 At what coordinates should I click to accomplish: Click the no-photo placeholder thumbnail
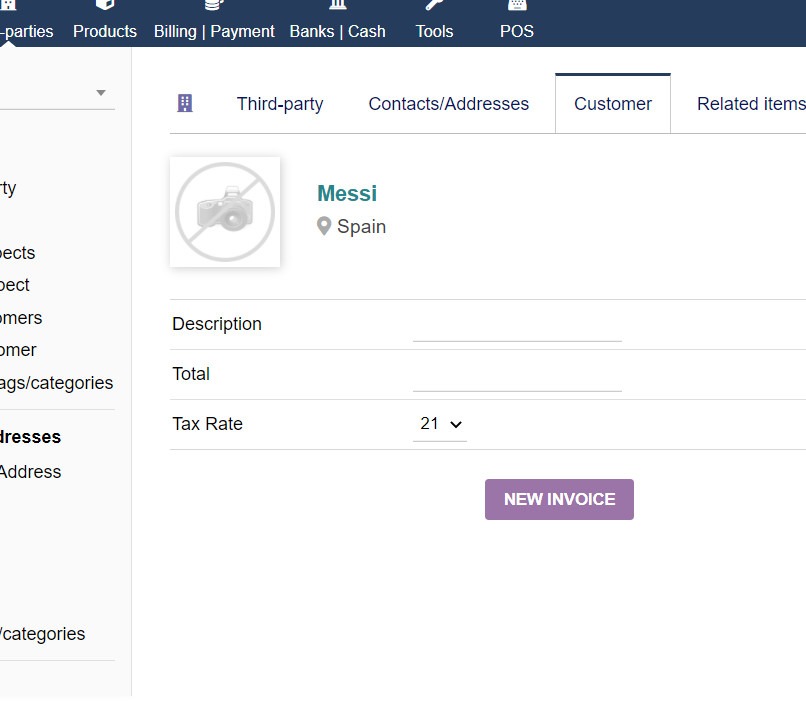(225, 212)
